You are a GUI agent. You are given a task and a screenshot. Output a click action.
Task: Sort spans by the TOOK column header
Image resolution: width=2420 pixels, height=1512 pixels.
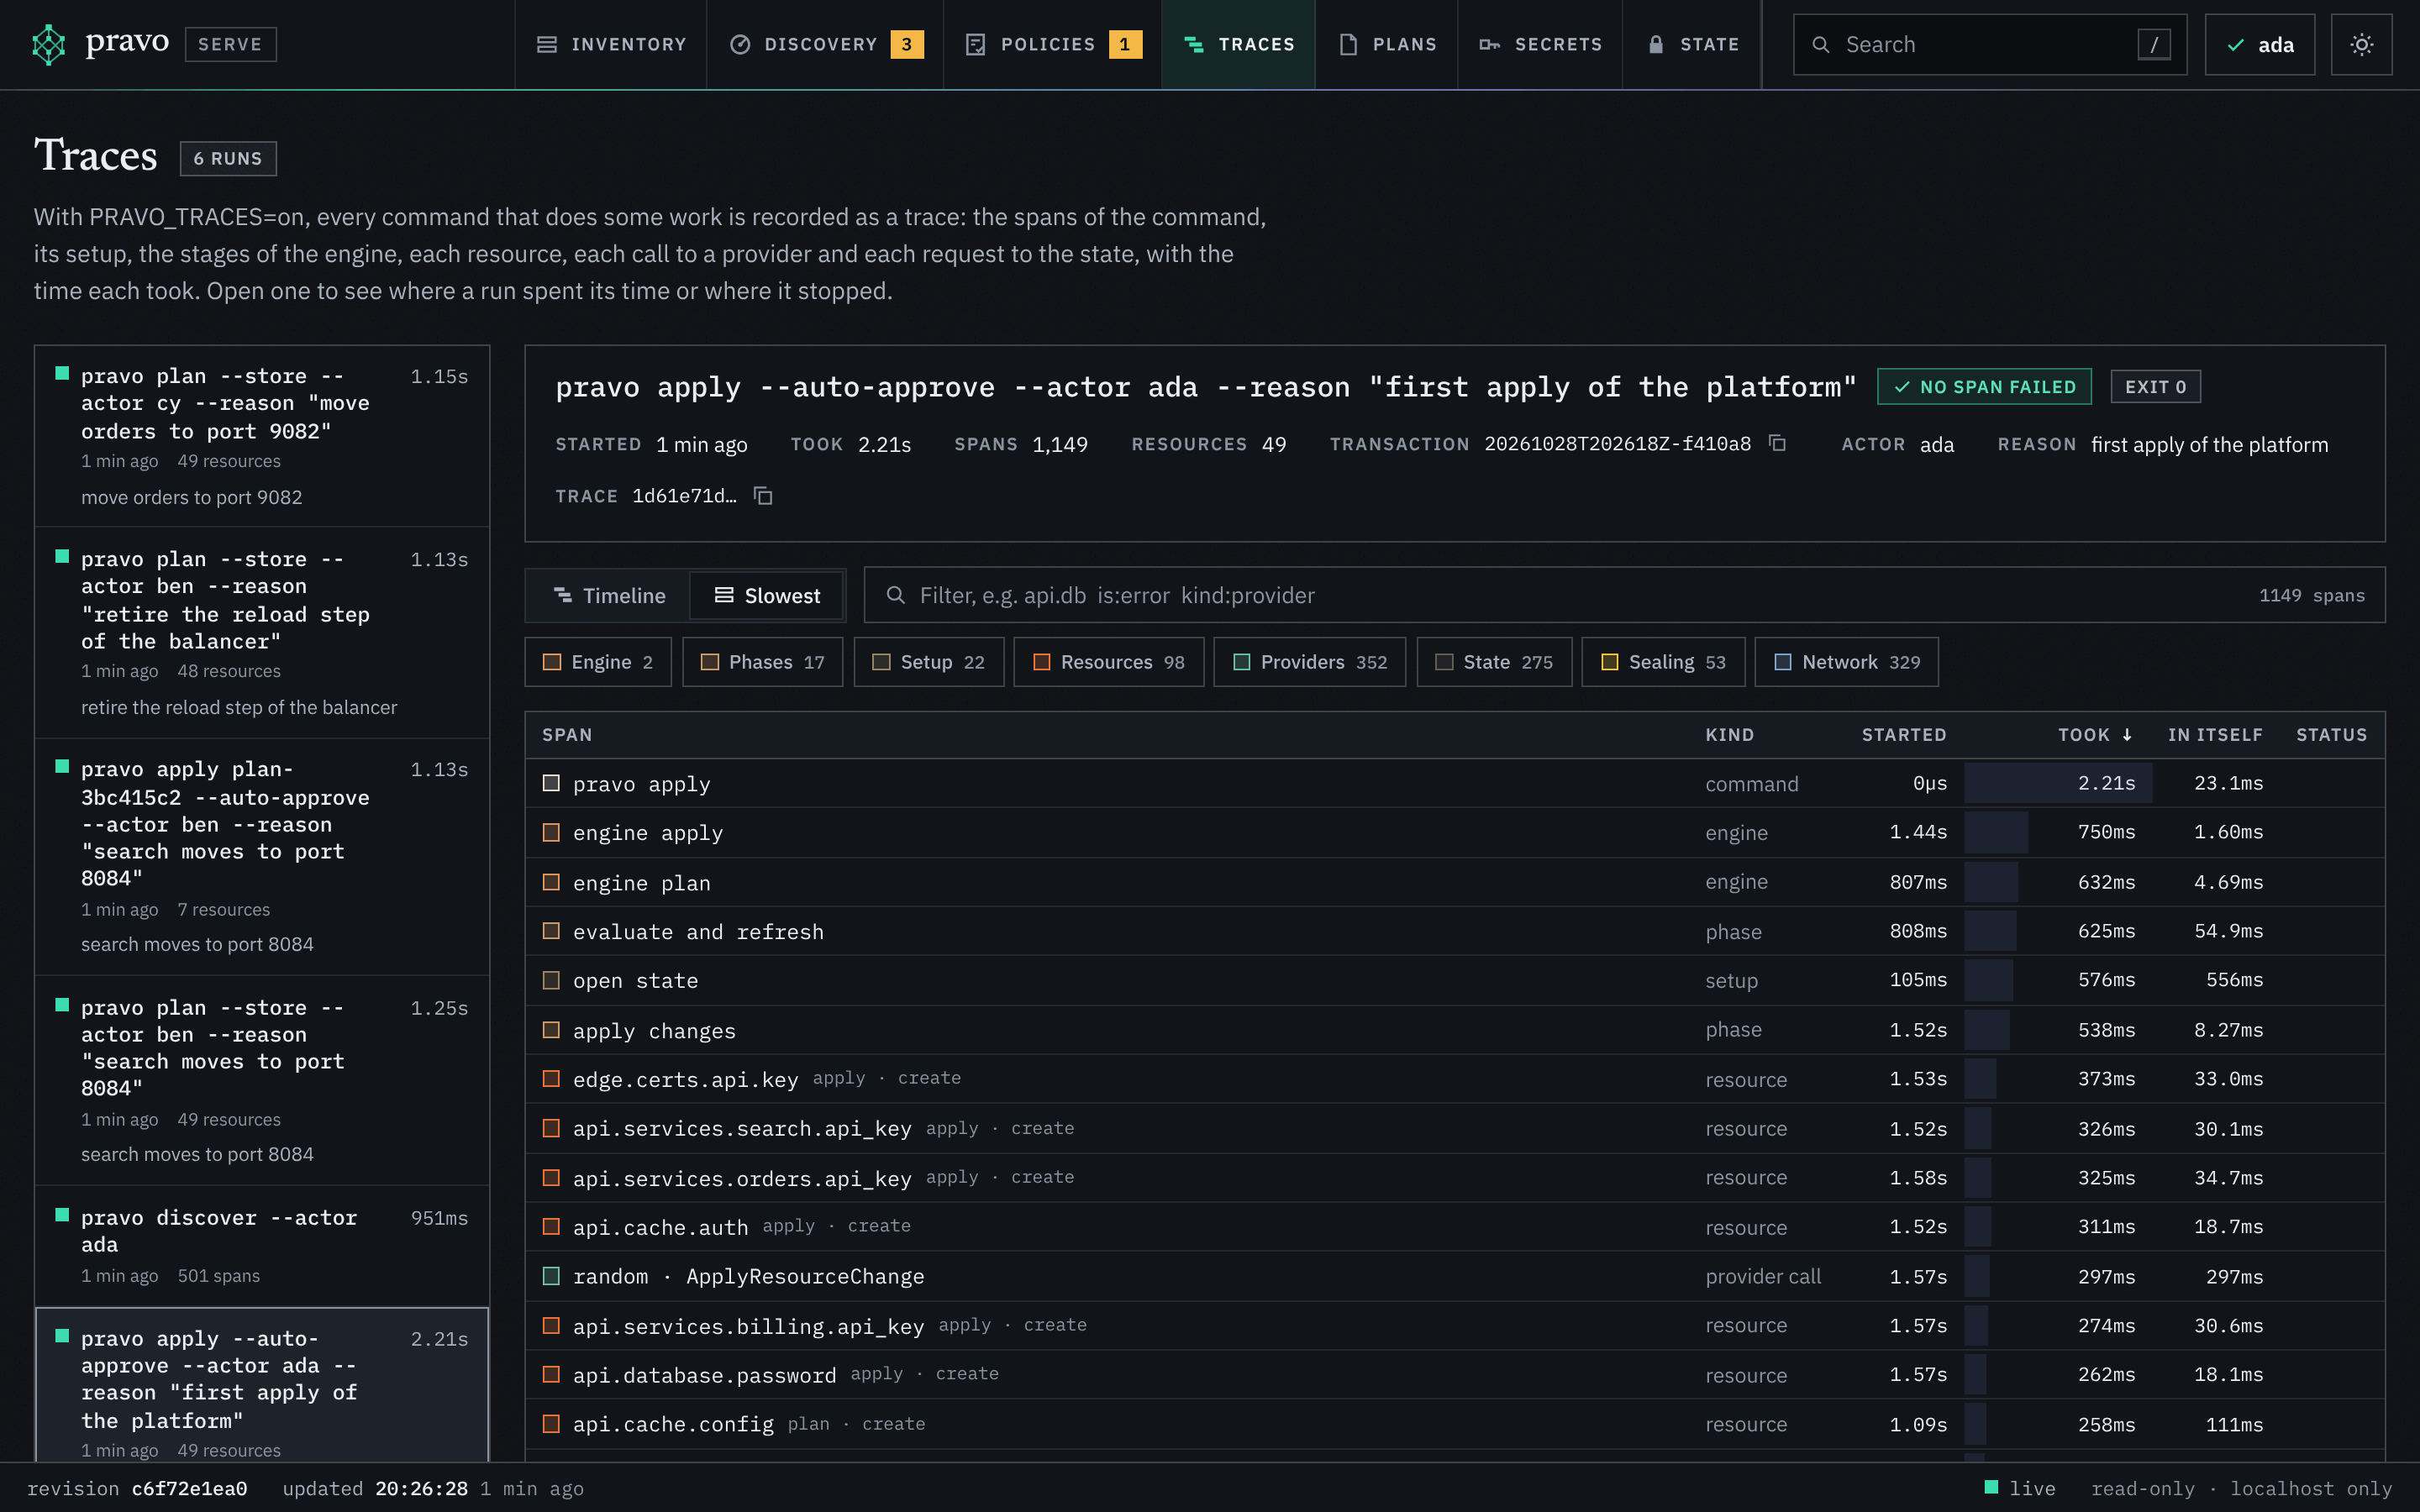point(2095,735)
